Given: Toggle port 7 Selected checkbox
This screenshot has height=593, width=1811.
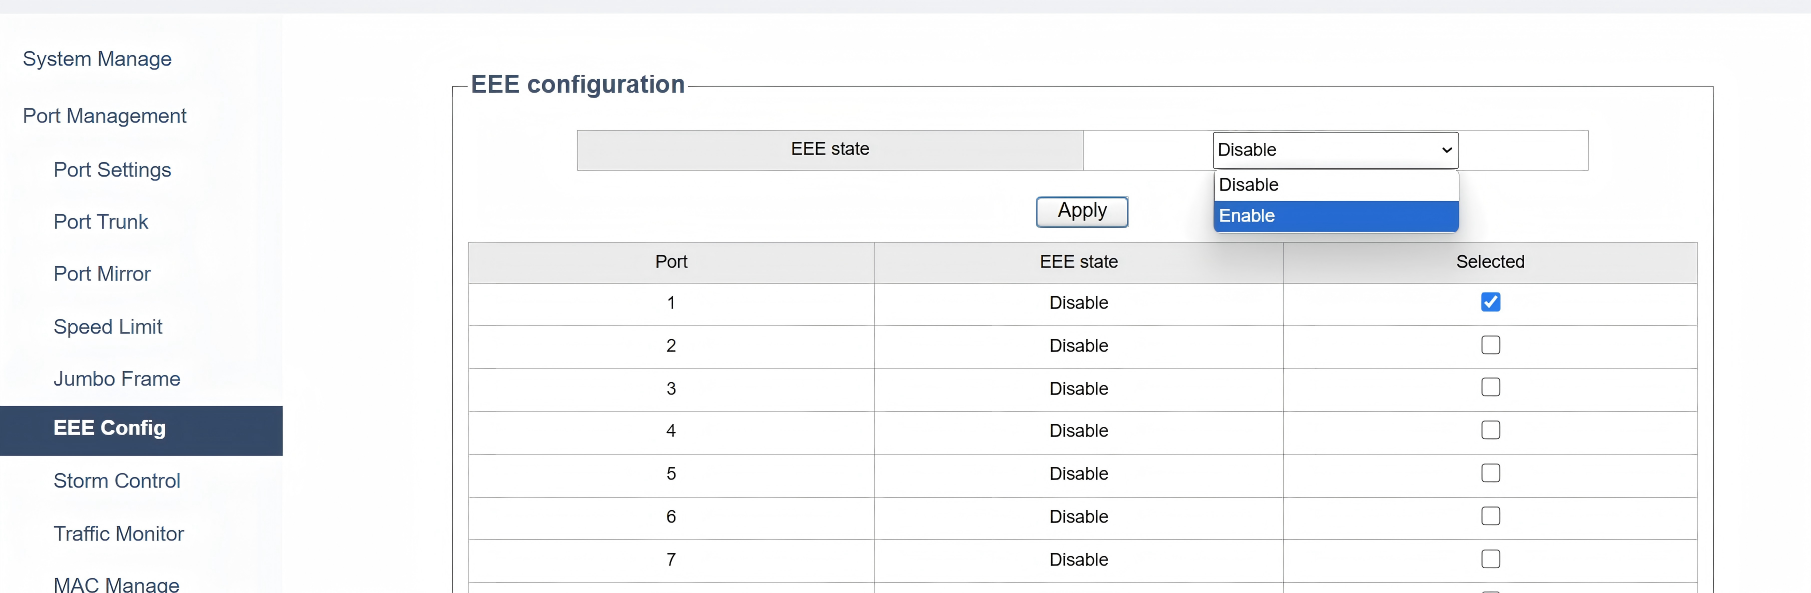Looking at the screenshot, I should [x=1490, y=559].
